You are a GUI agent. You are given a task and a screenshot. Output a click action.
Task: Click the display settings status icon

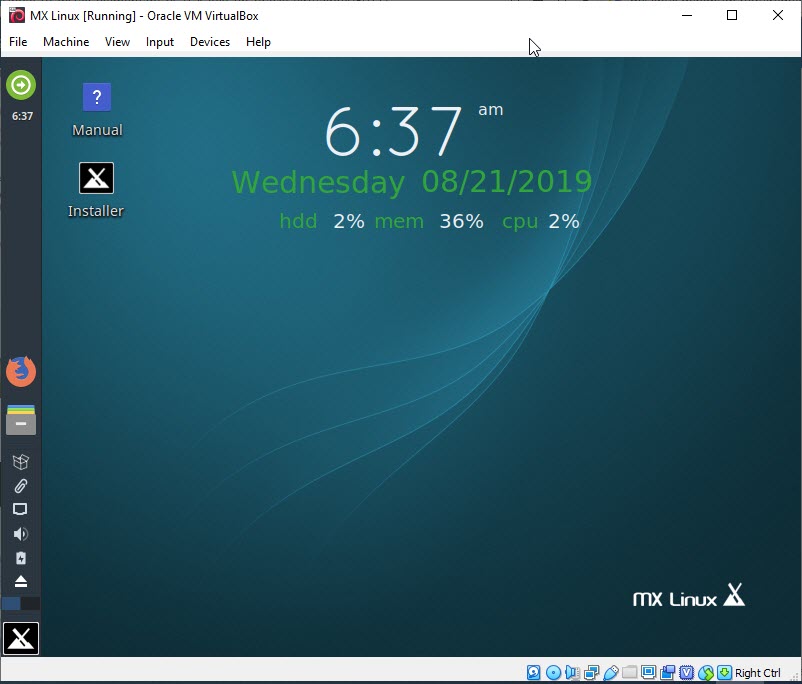pos(649,672)
